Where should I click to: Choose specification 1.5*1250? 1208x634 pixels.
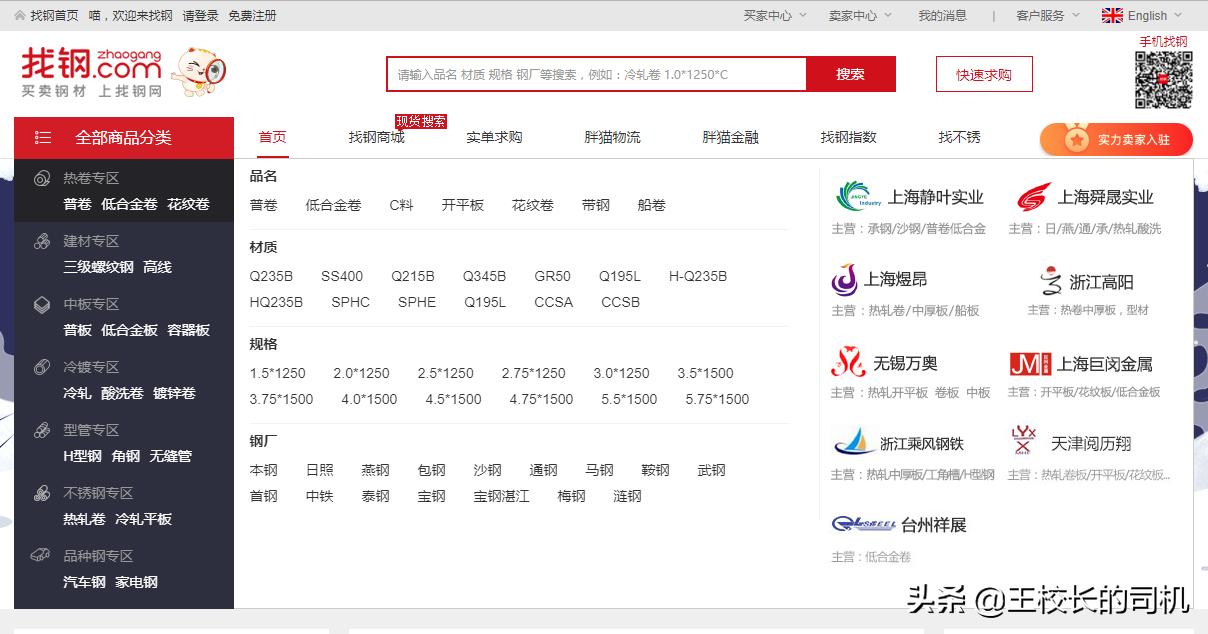pos(277,373)
